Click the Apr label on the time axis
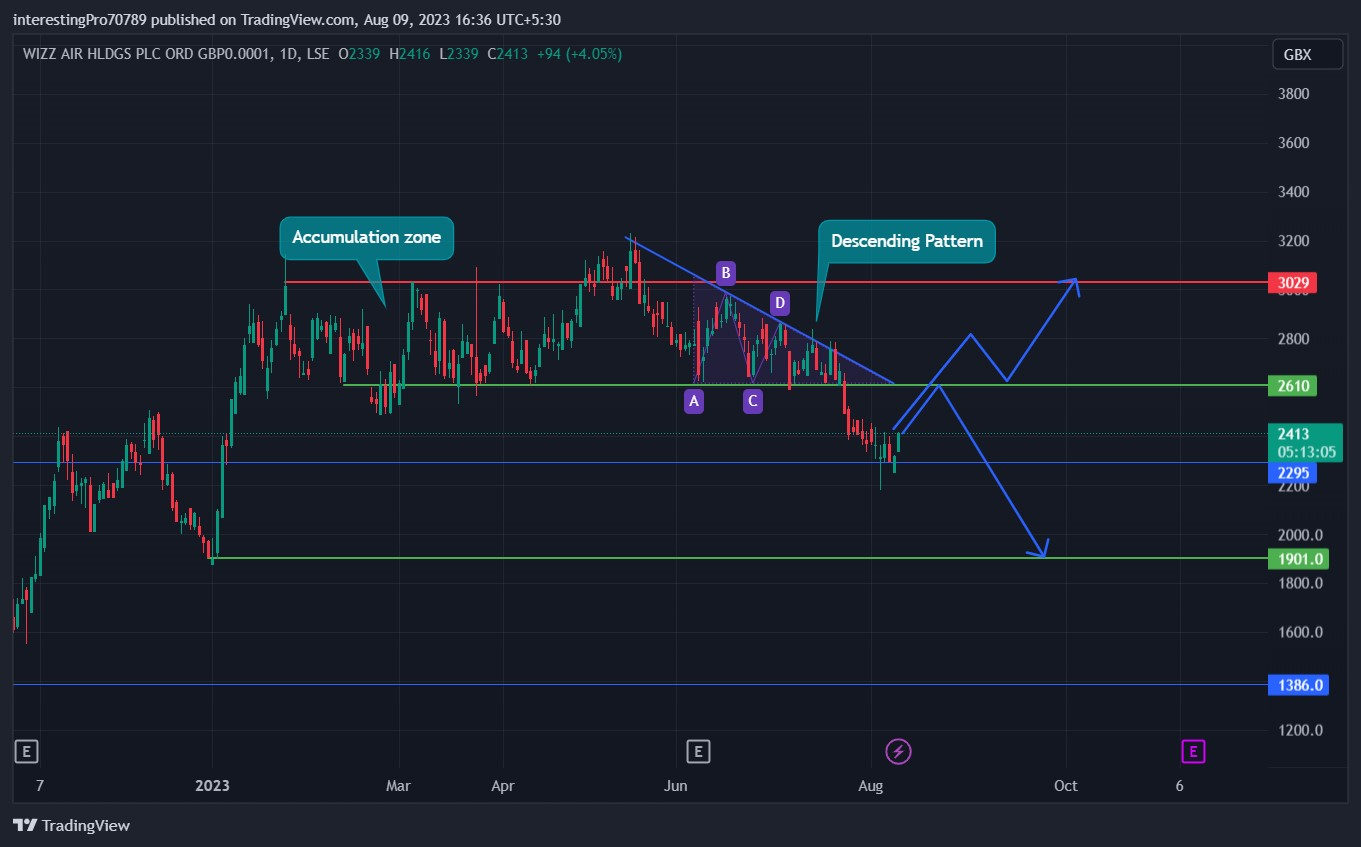 coord(503,786)
